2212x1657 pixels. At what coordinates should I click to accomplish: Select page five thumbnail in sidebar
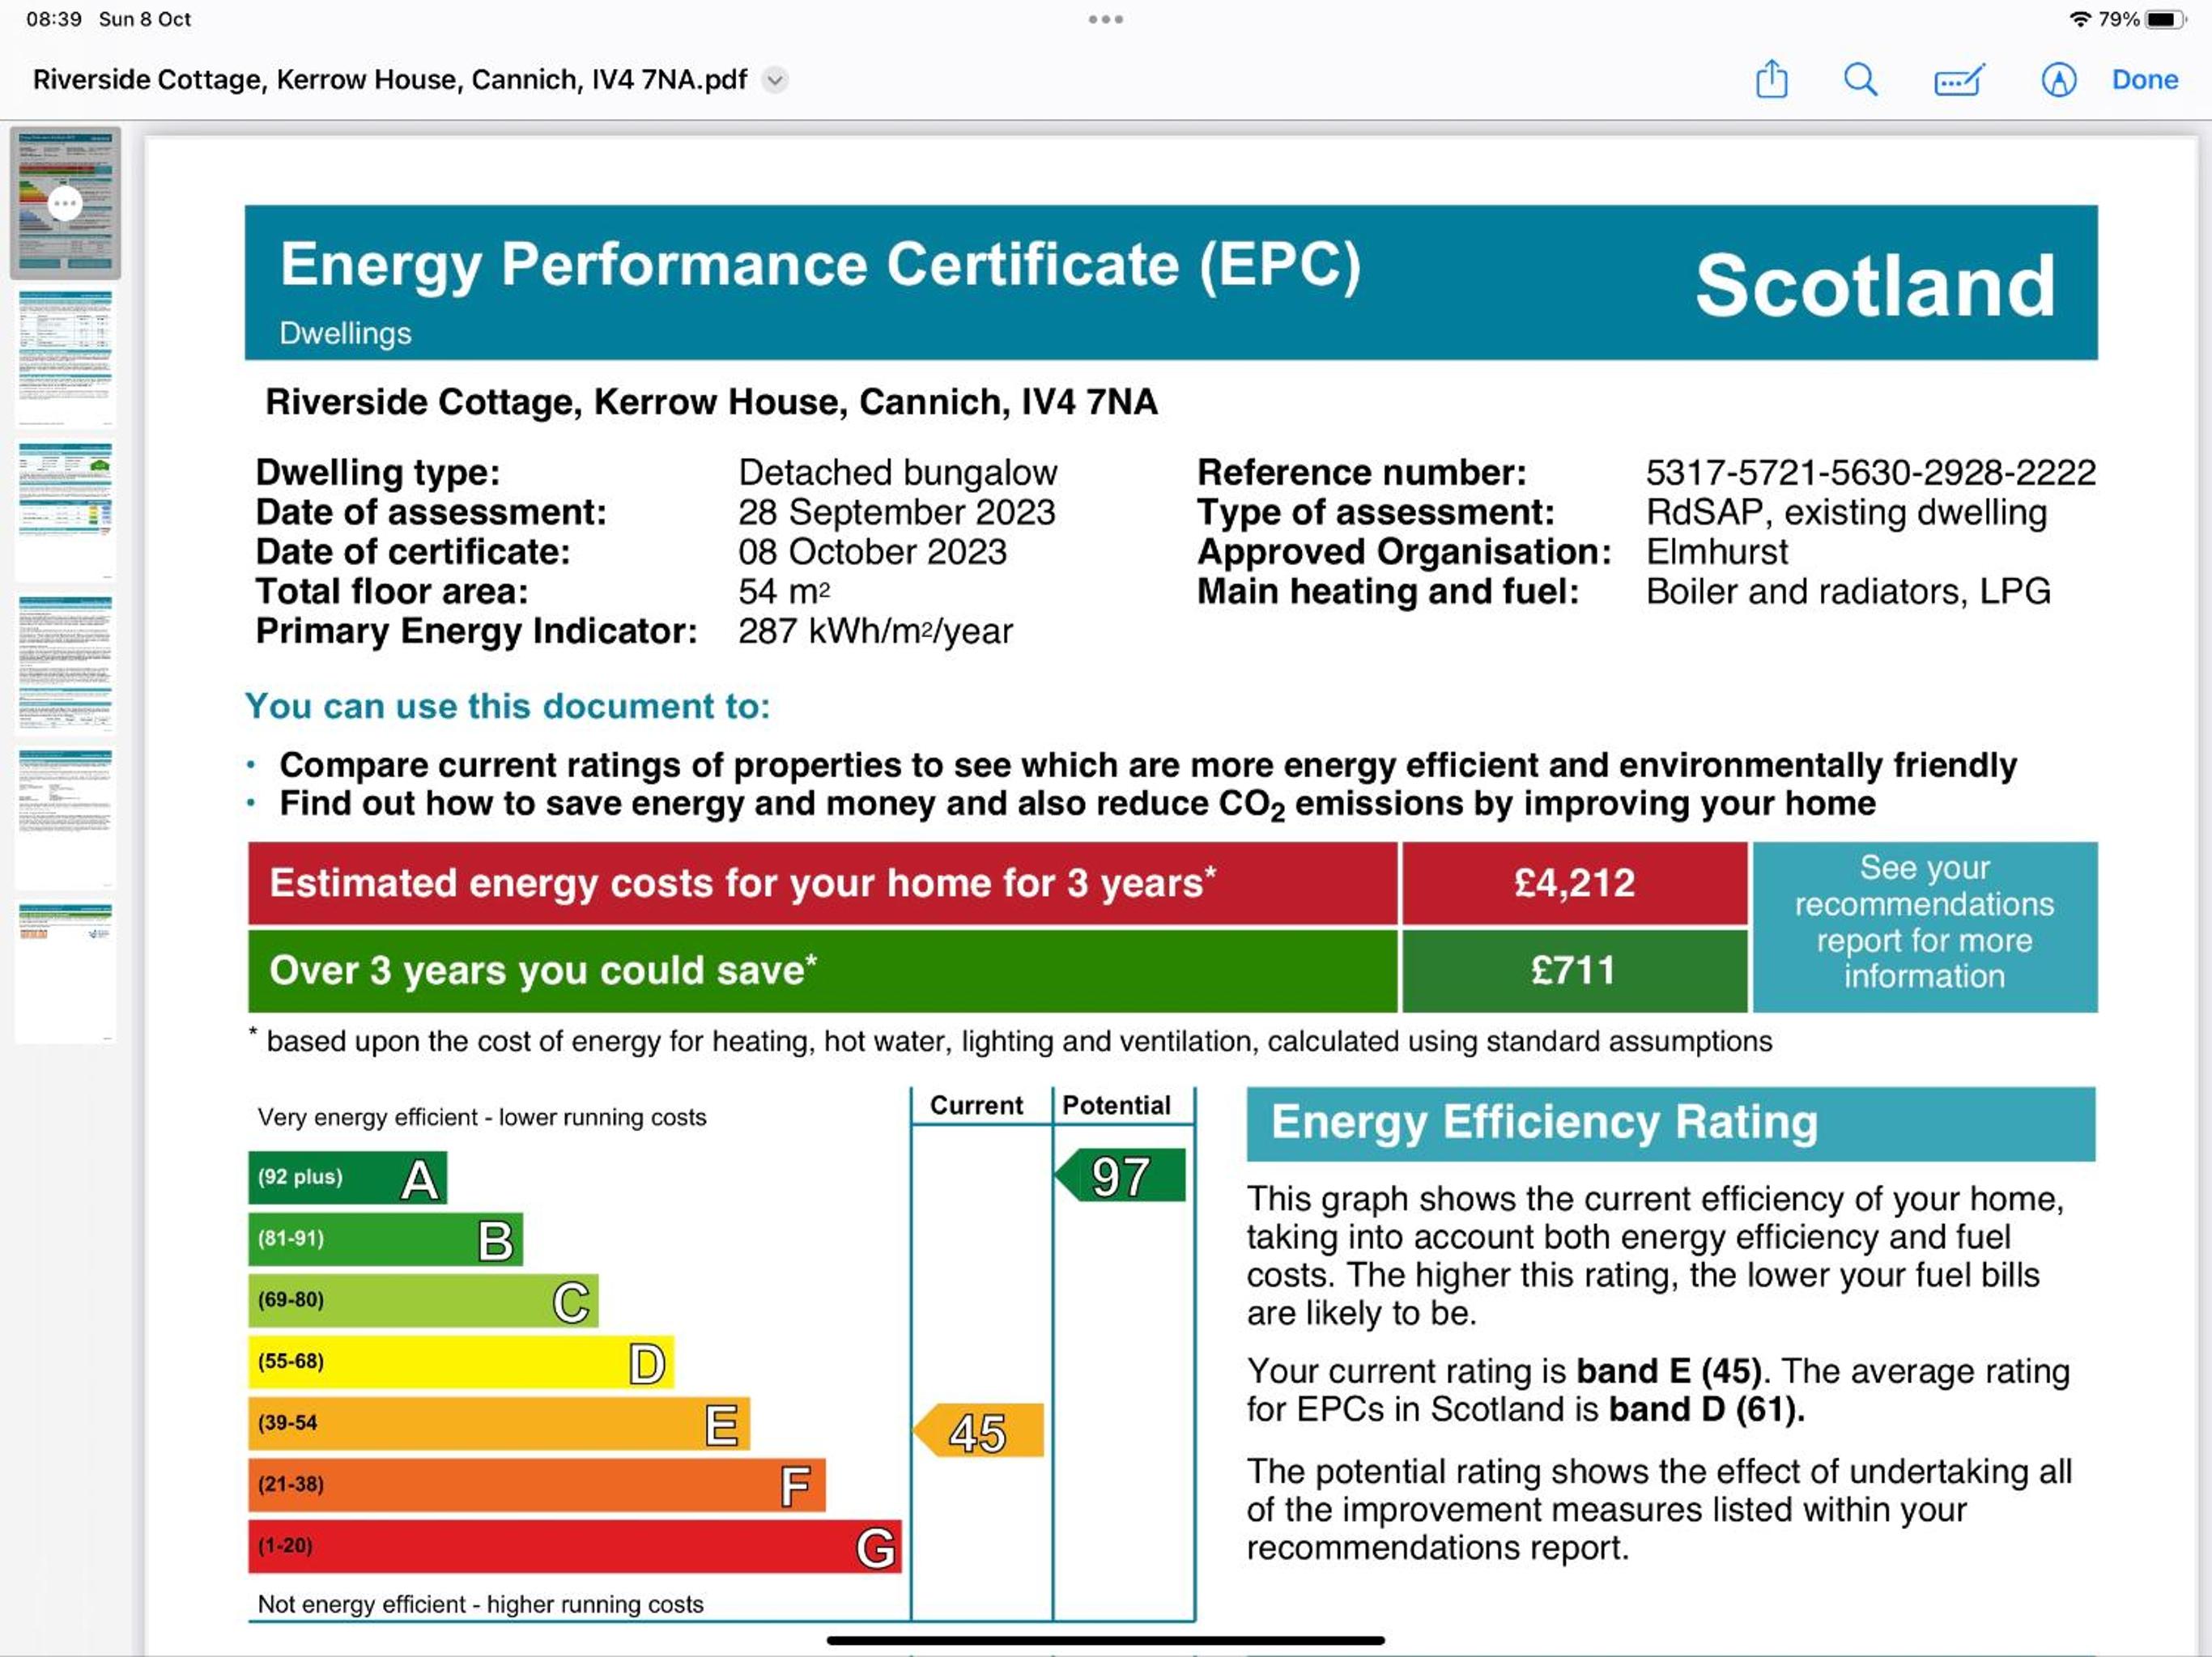click(65, 818)
